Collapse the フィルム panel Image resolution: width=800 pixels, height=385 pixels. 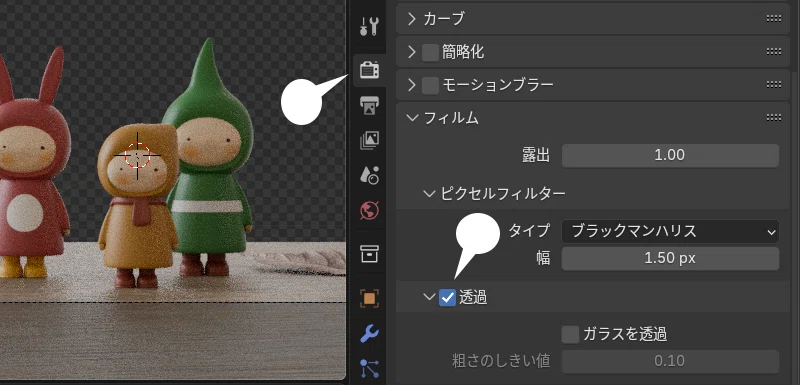(412, 118)
